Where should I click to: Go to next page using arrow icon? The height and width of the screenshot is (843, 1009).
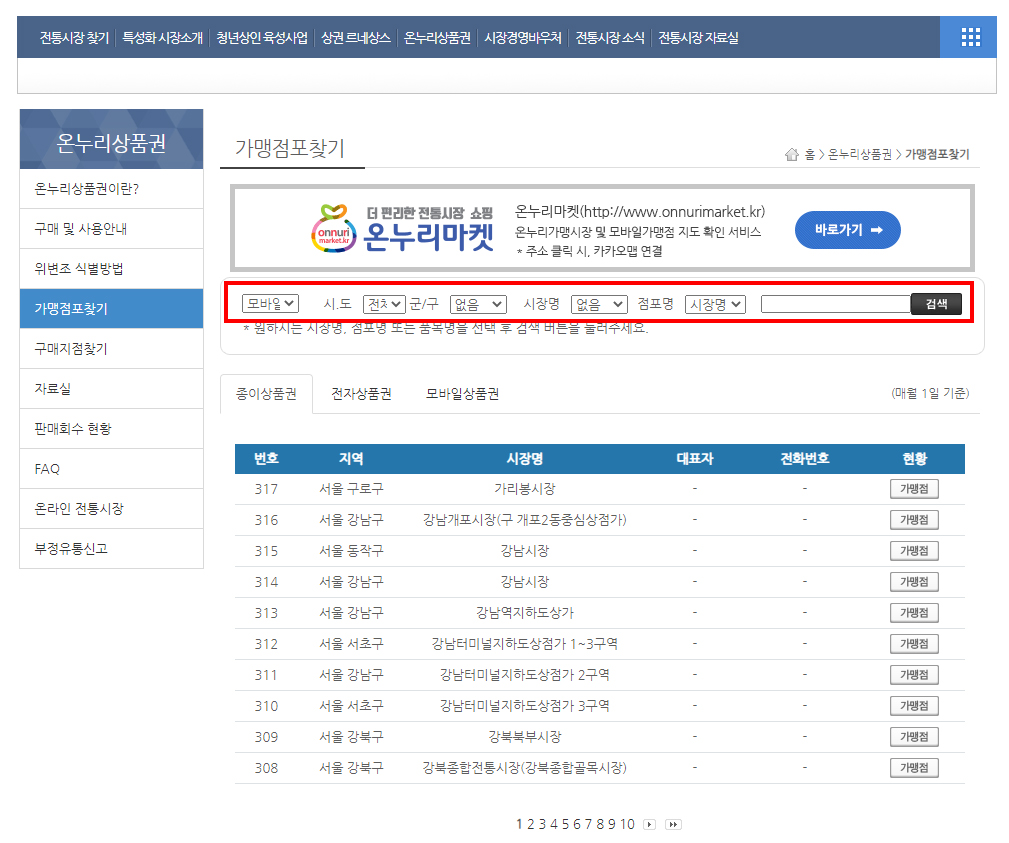pos(649,824)
